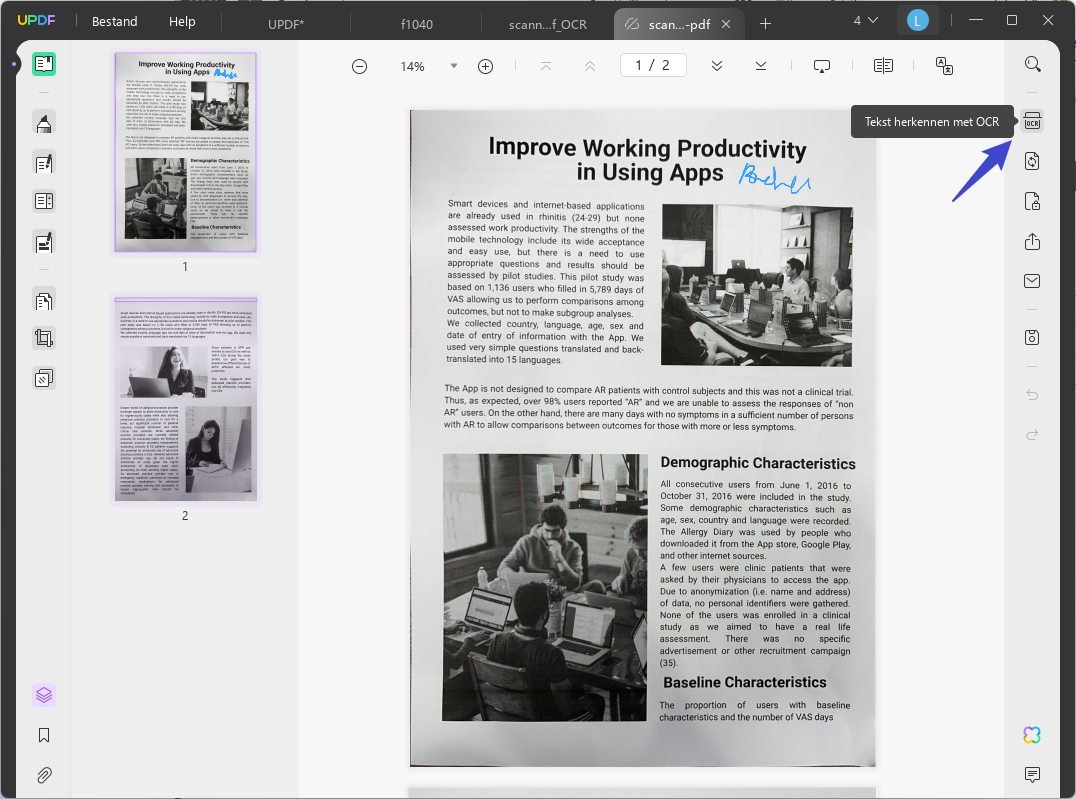This screenshot has width=1076, height=799.
Task: Open the UPDF AI assistant icon
Action: (x=1032, y=735)
